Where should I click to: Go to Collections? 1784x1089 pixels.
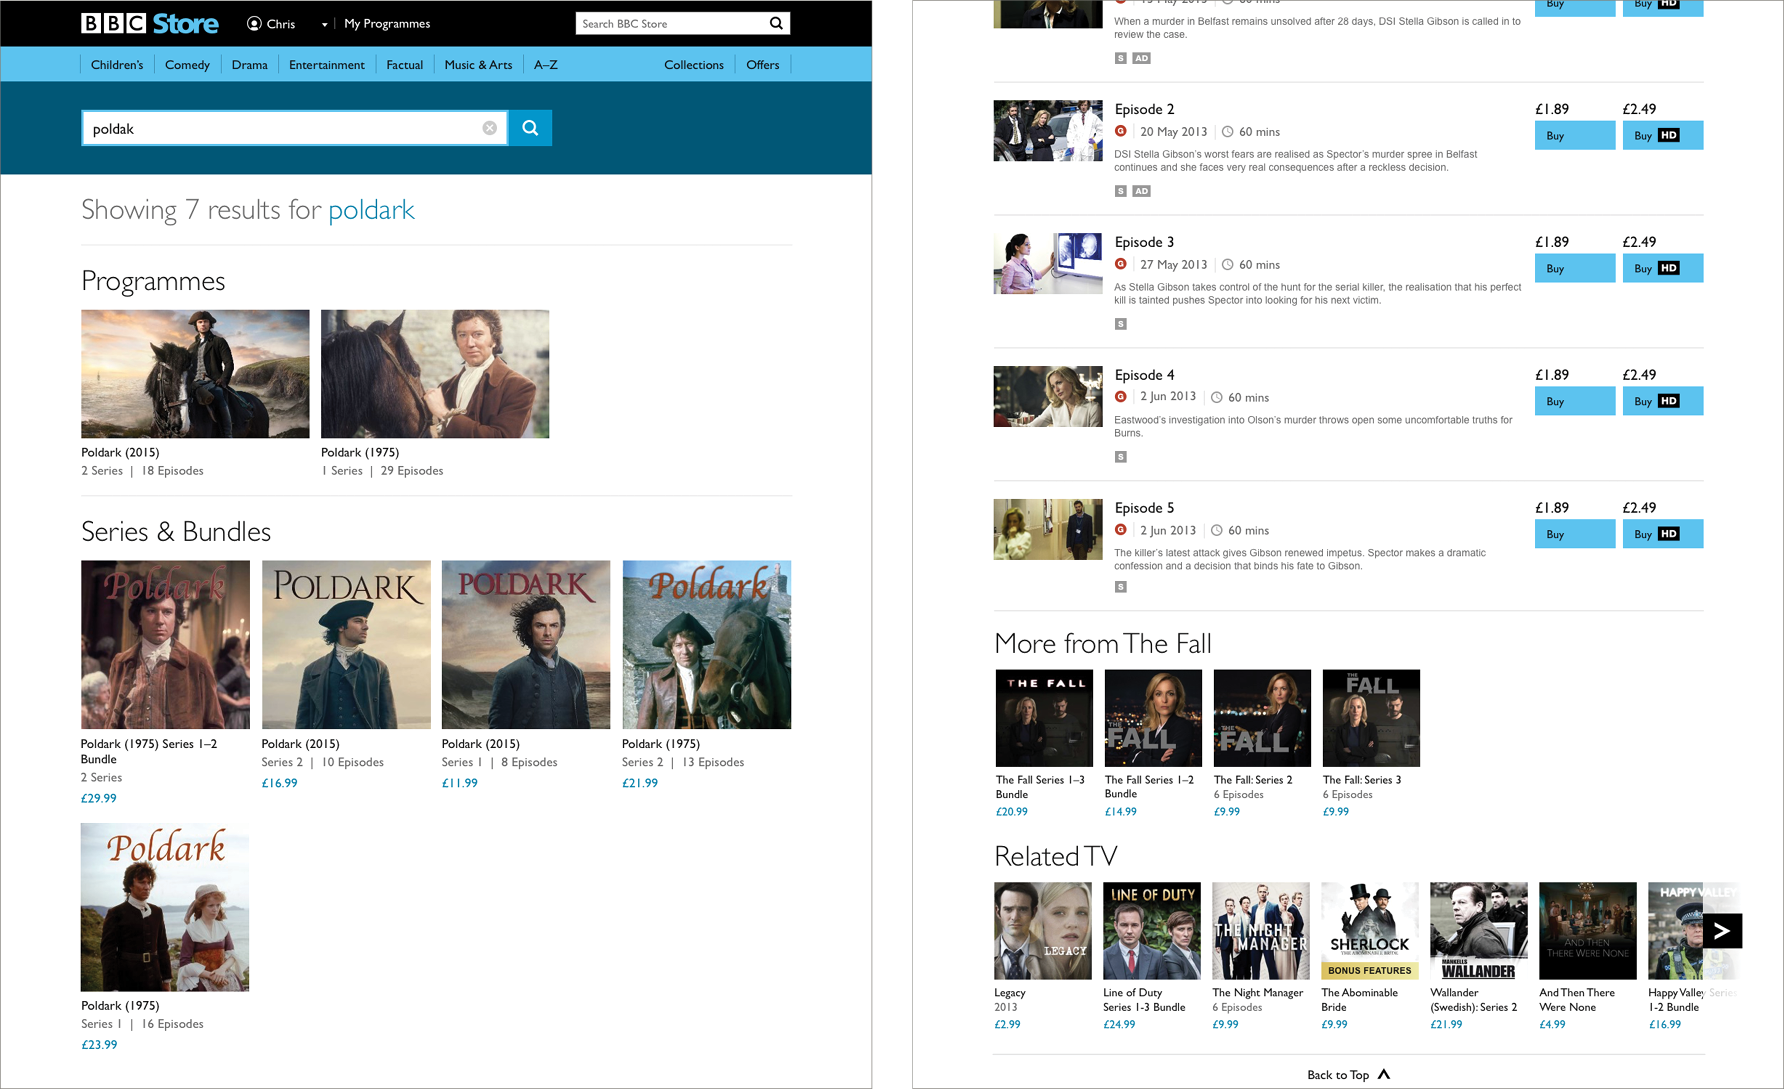(693, 65)
